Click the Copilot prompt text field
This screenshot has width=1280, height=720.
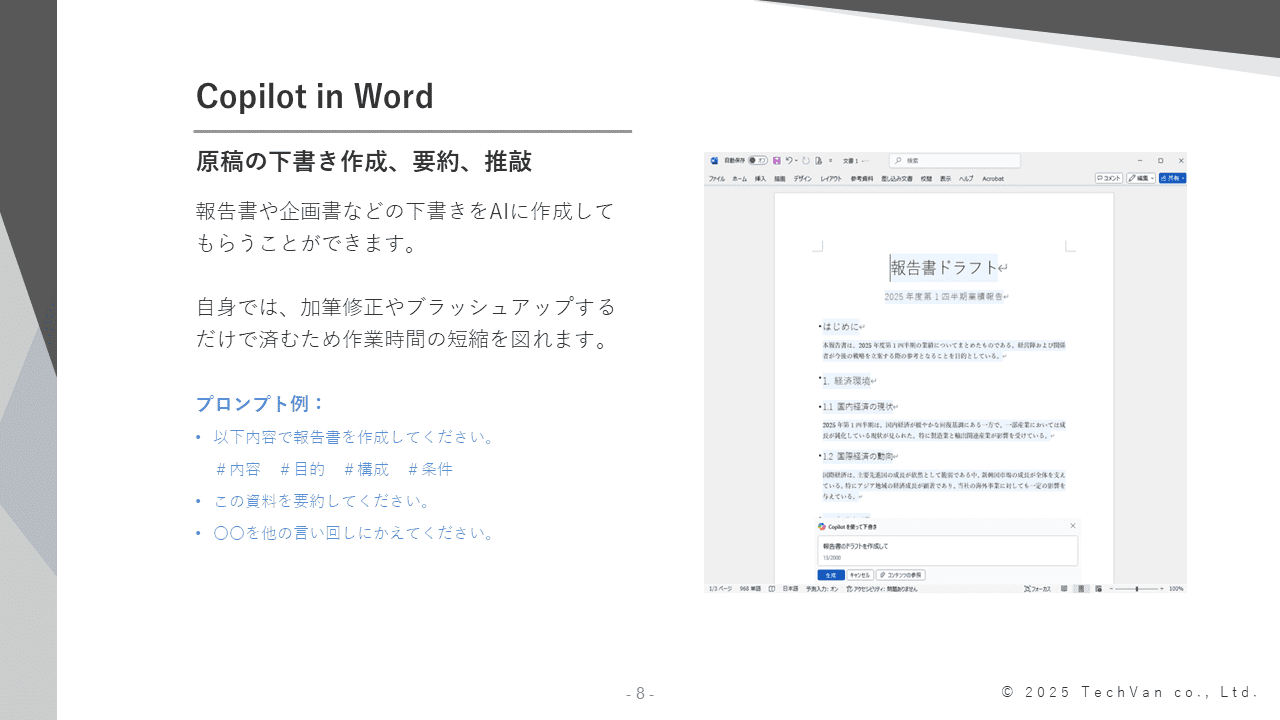947,550
